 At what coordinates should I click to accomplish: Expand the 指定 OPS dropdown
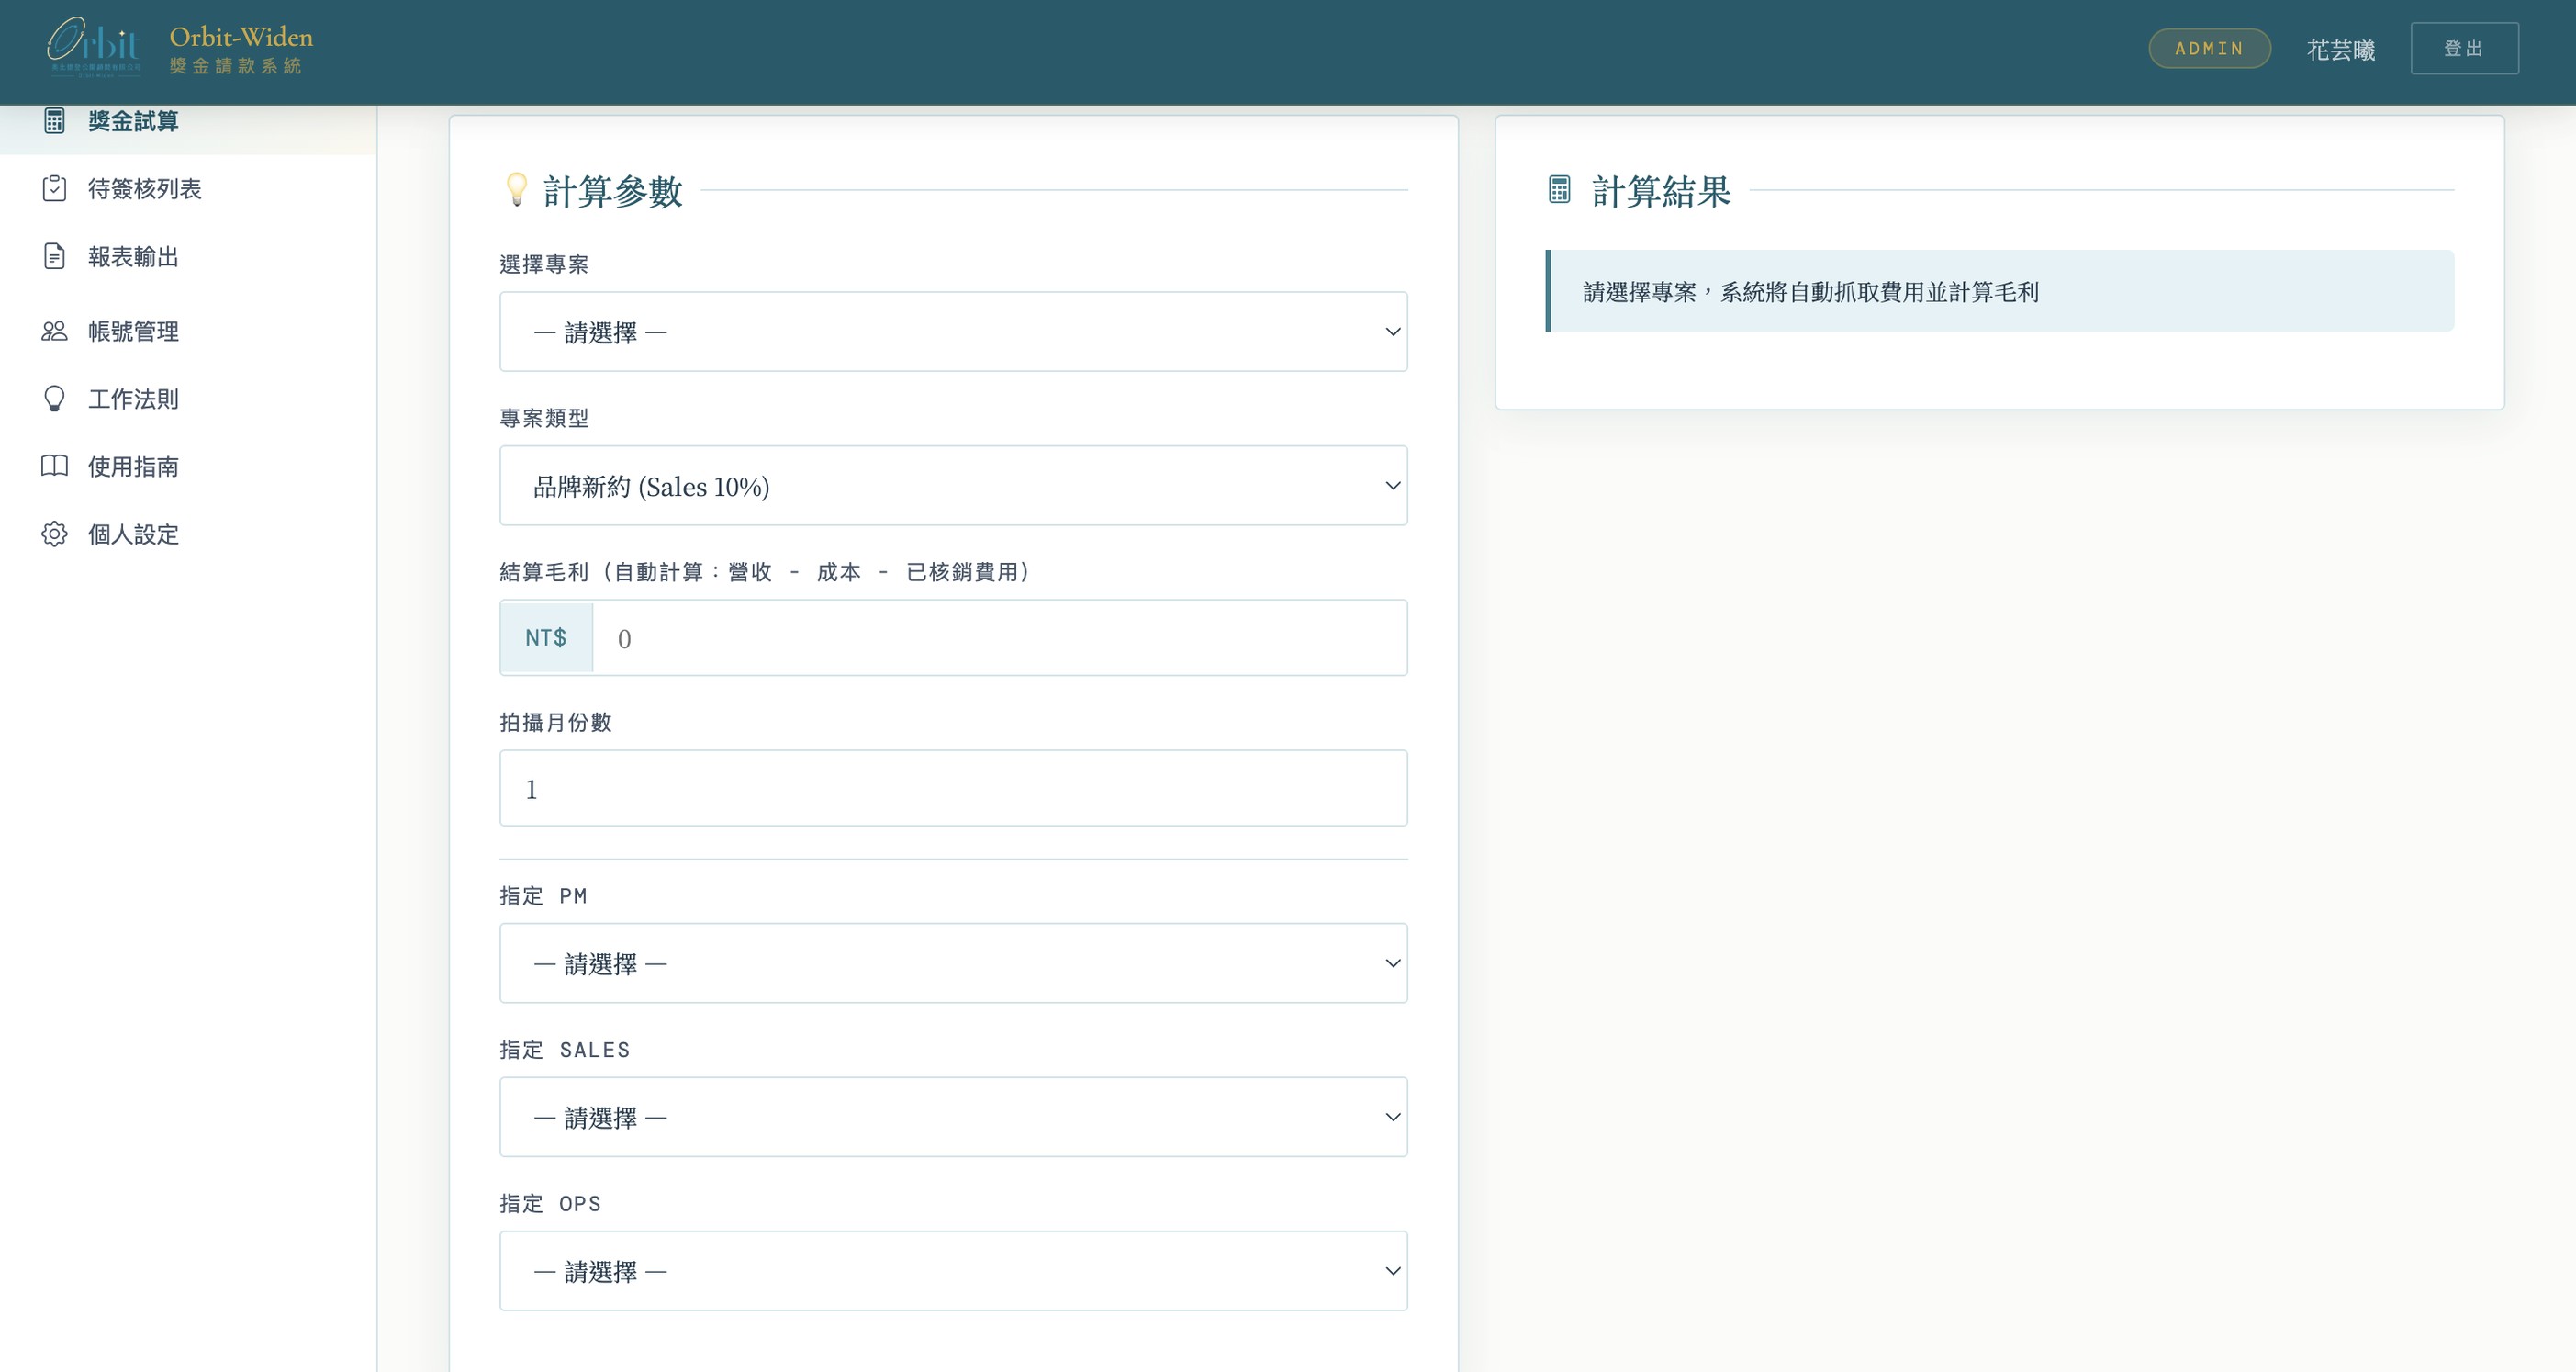point(952,1271)
